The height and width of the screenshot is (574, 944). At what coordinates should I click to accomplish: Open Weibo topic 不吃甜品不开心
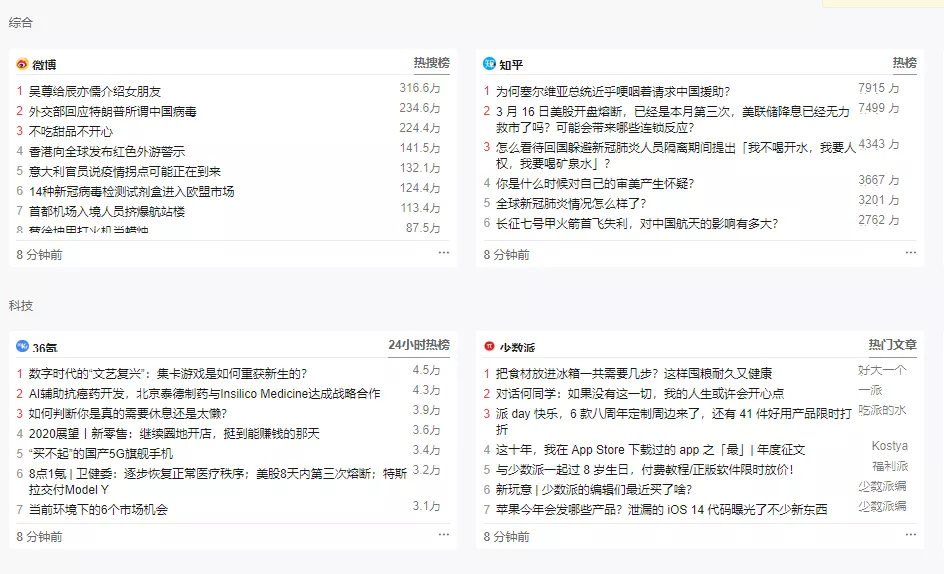70,131
